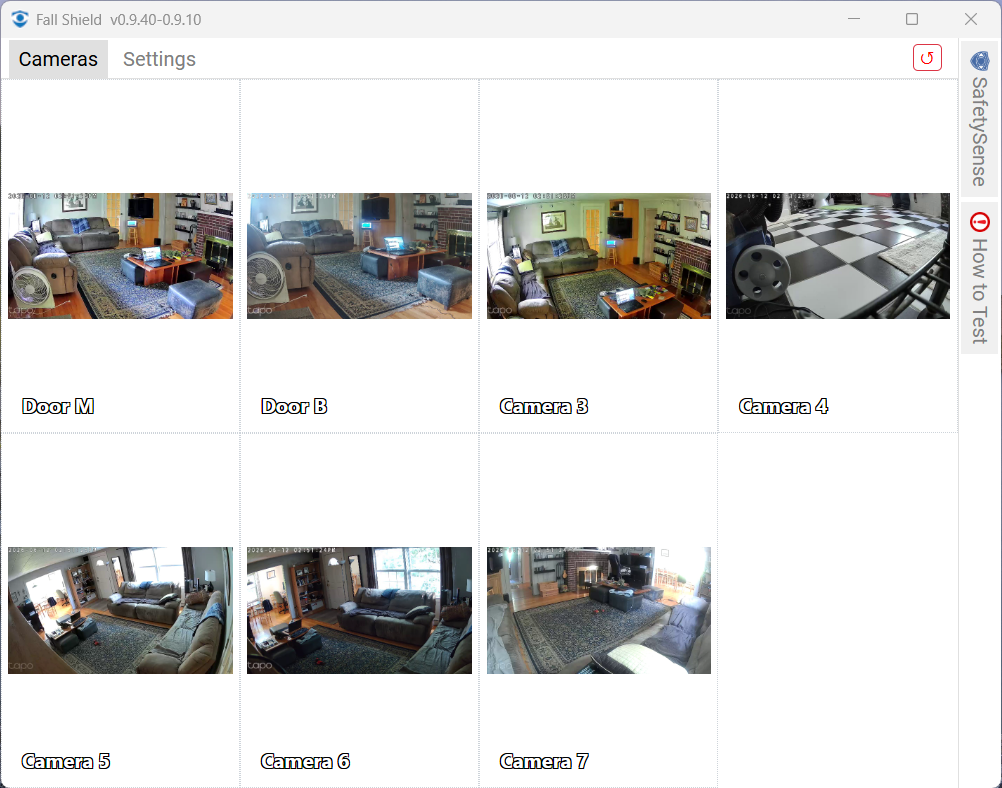Open the How to Test side tab
The height and width of the screenshot is (788, 1002).
(979, 277)
